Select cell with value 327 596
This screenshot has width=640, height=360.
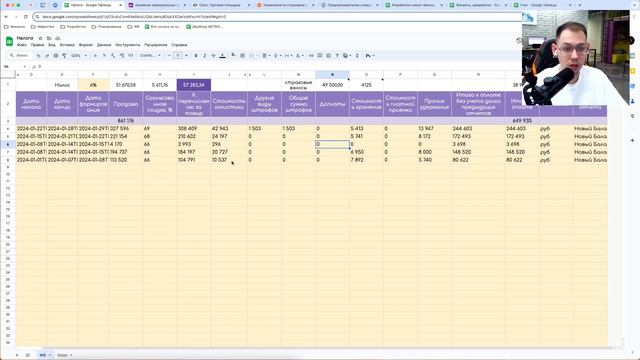(126, 128)
